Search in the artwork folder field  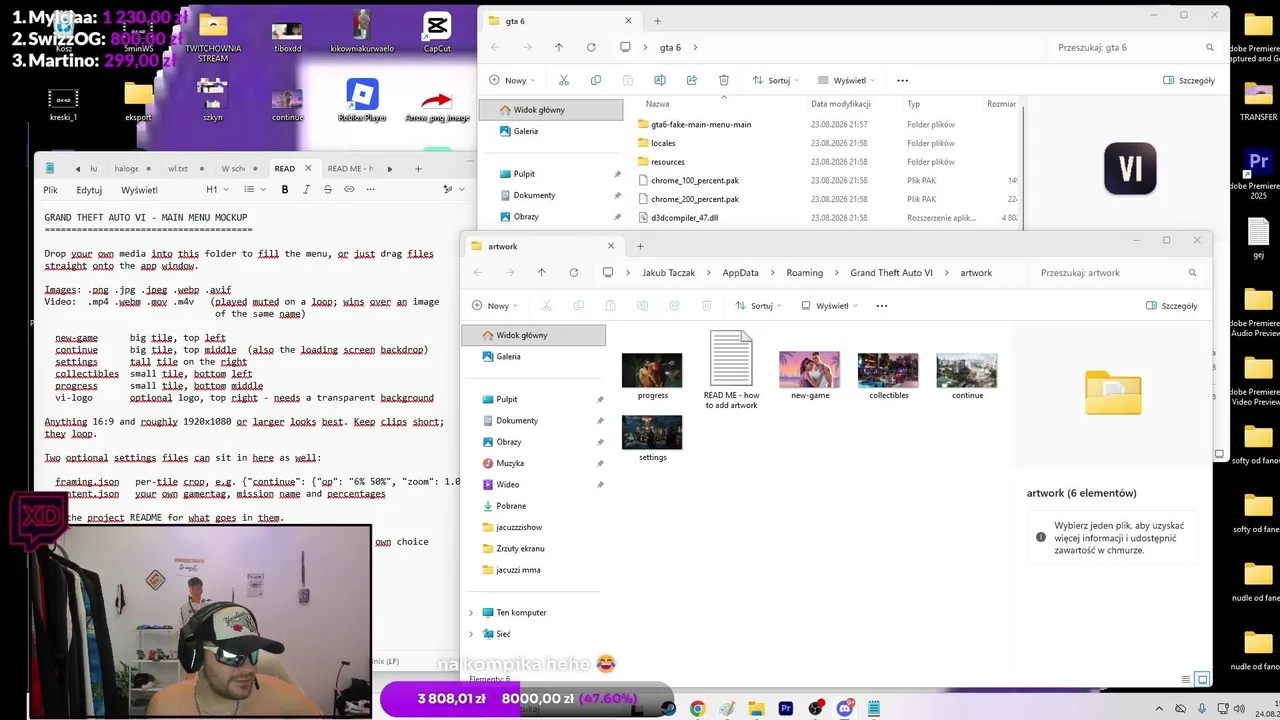click(x=1117, y=273)
